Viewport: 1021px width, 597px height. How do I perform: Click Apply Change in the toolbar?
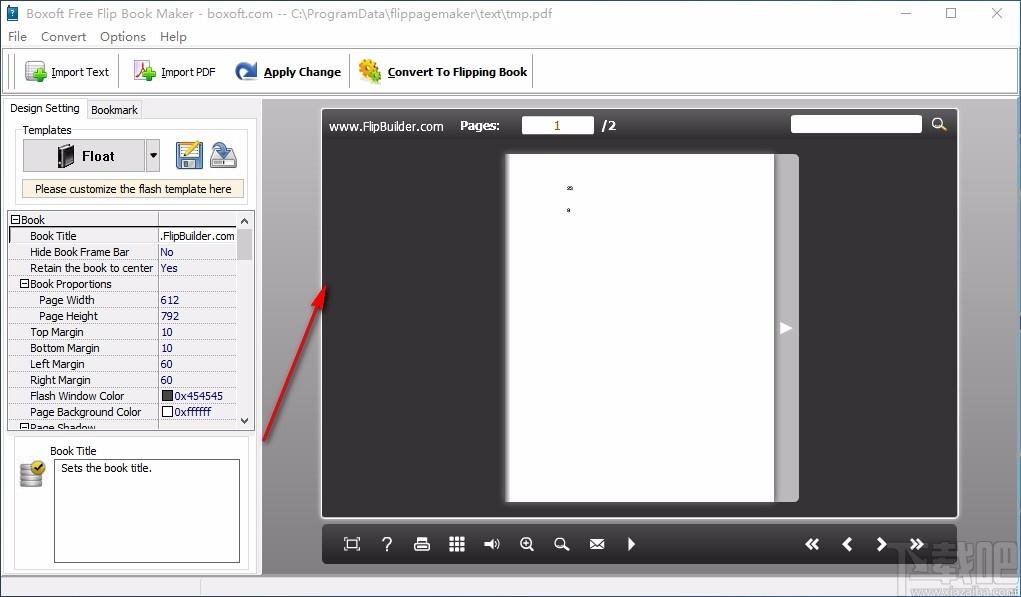[x=288, y=72]
